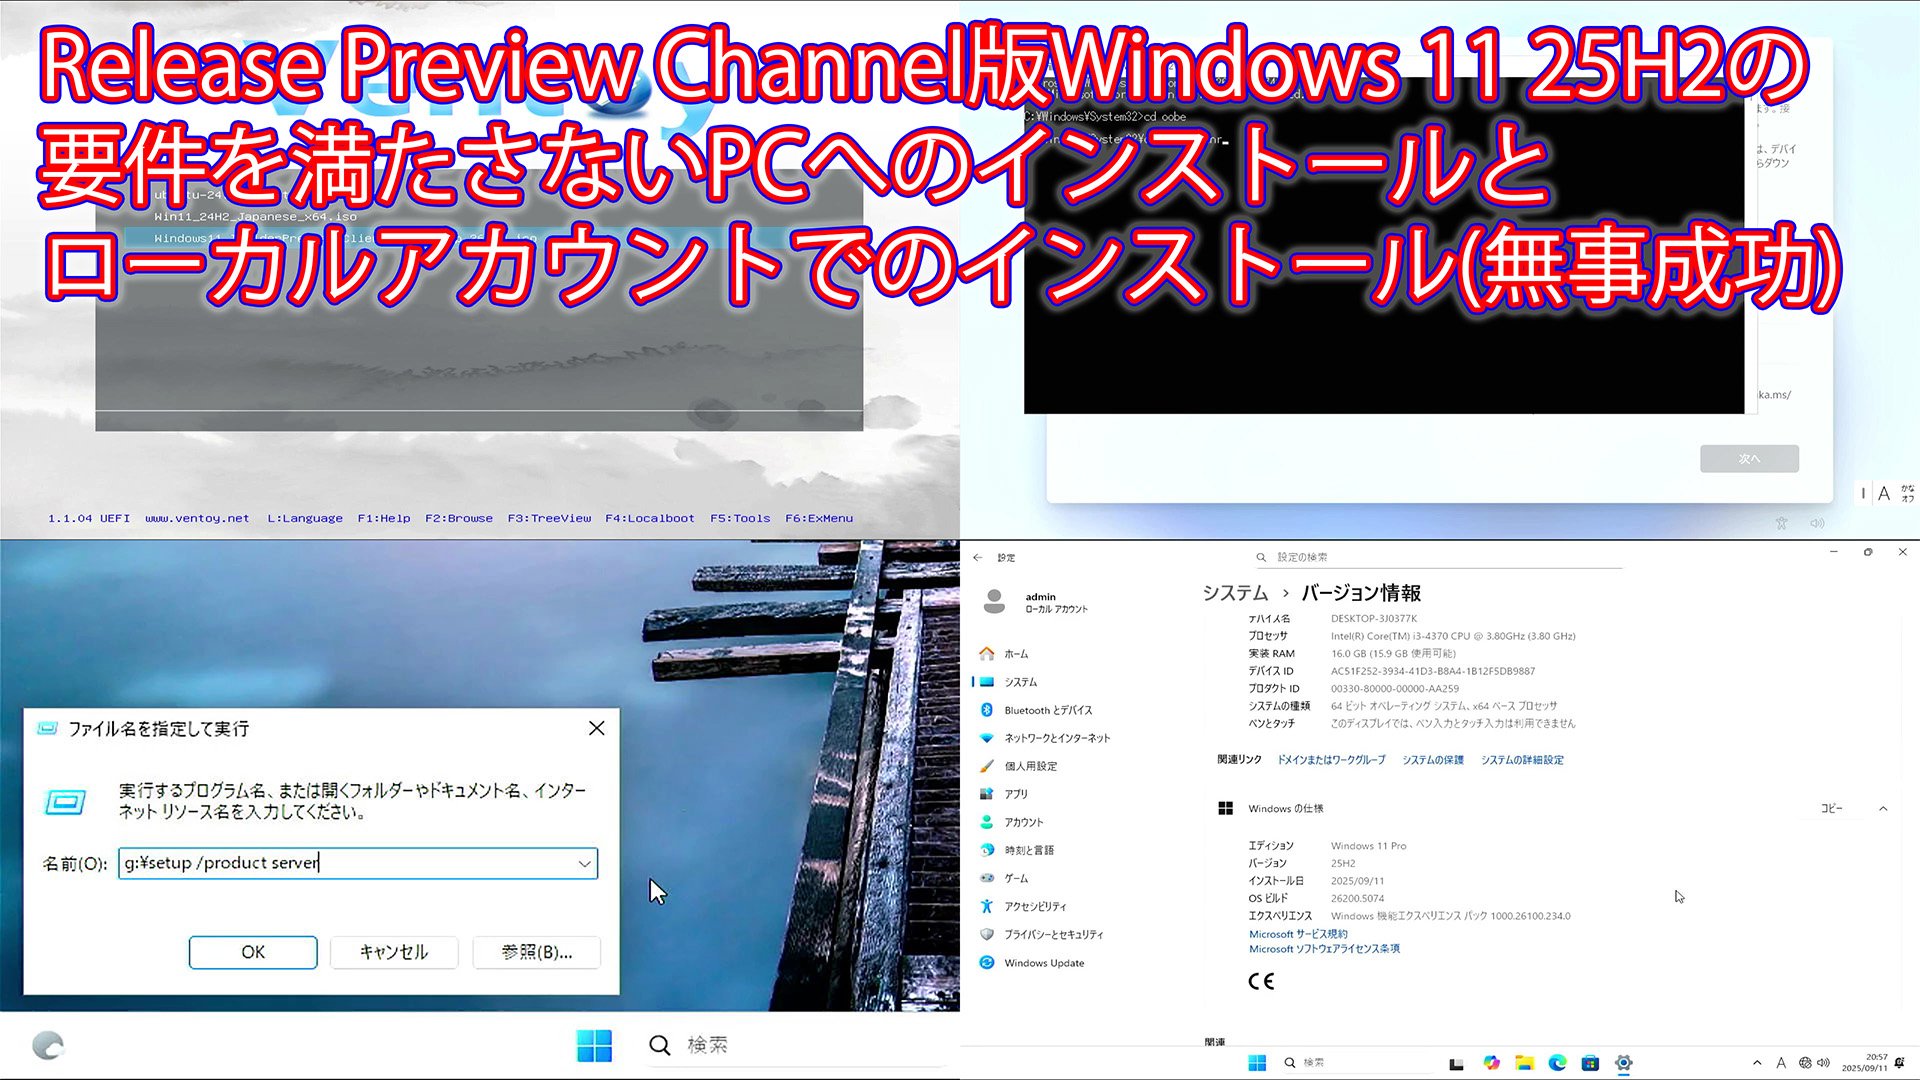This screenshot has height=1080, width=1920.
Task: Click device name DESKTOP-3J0377K
Action: point(1374,619)
